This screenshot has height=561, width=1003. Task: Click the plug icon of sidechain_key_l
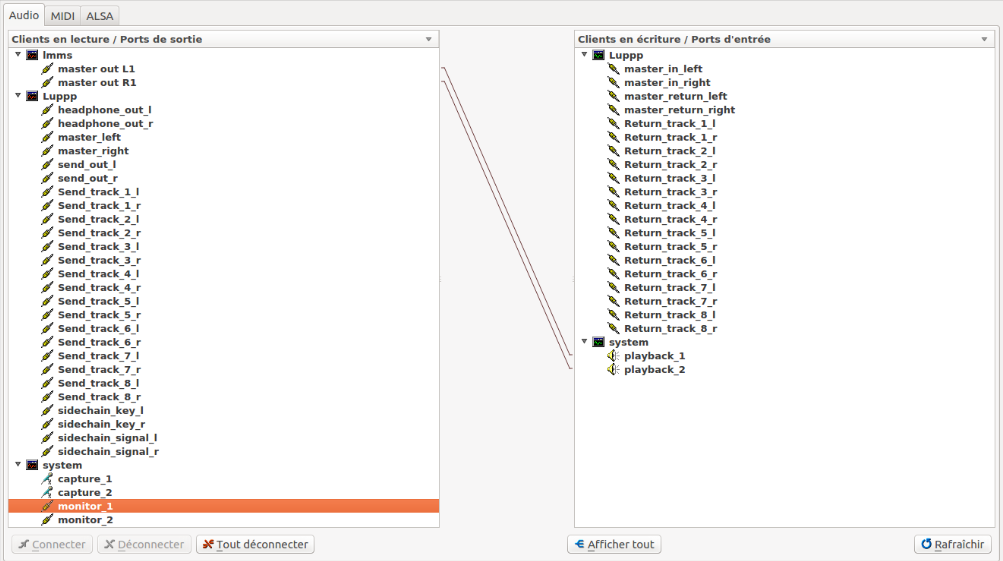click(47, 411)
